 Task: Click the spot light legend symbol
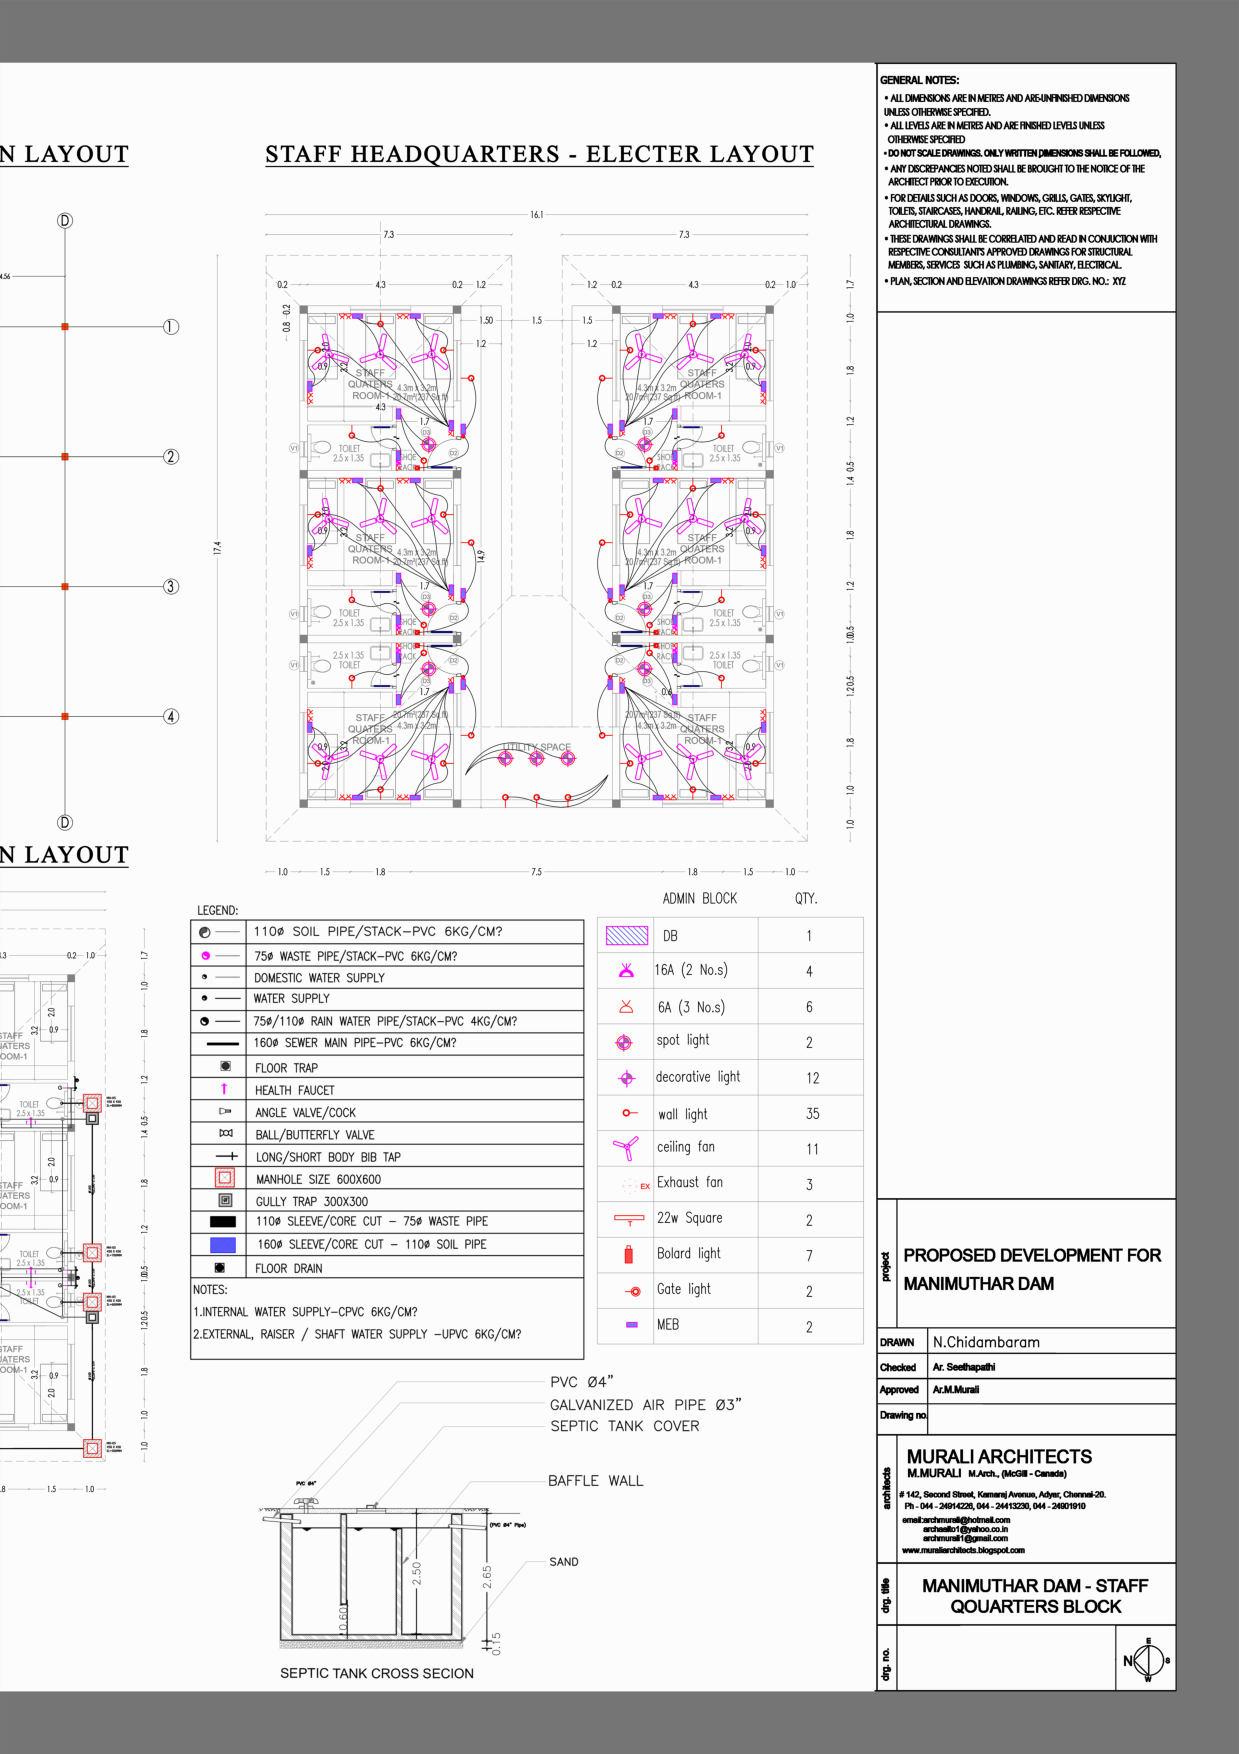(624, 1042)
